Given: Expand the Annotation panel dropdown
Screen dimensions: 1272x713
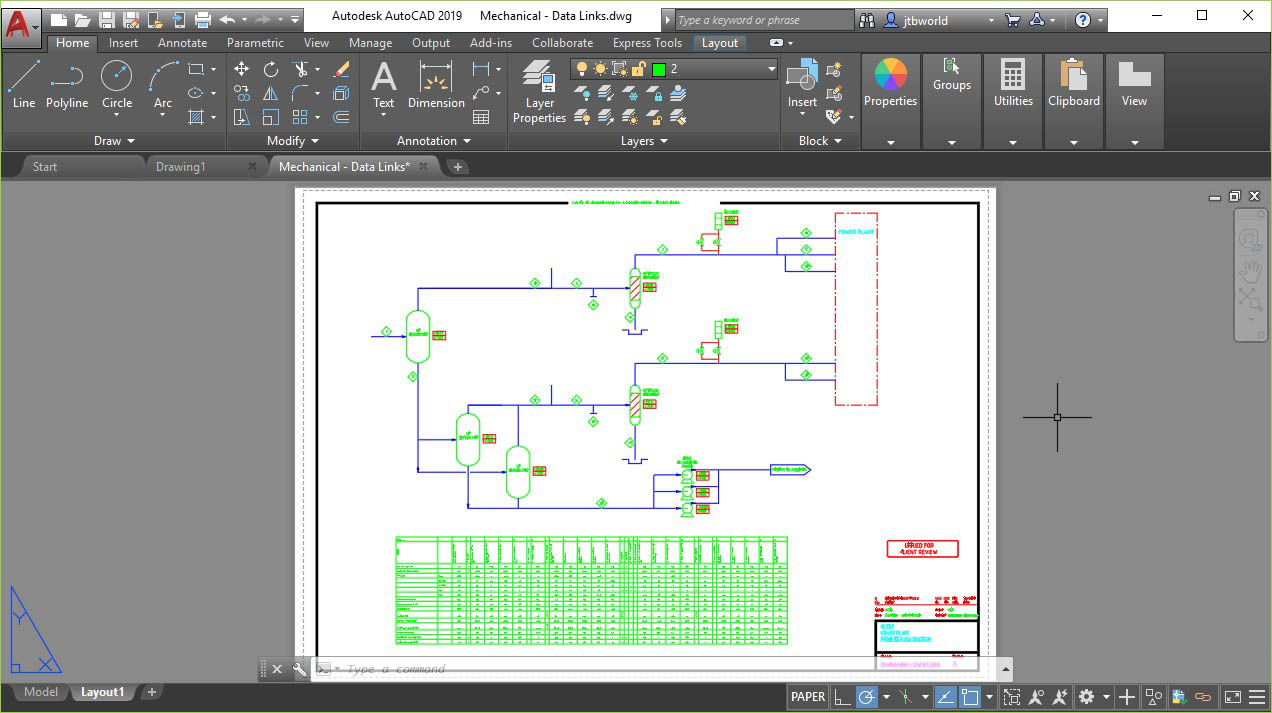Looking at the screenshot, I should coord(434,141).
